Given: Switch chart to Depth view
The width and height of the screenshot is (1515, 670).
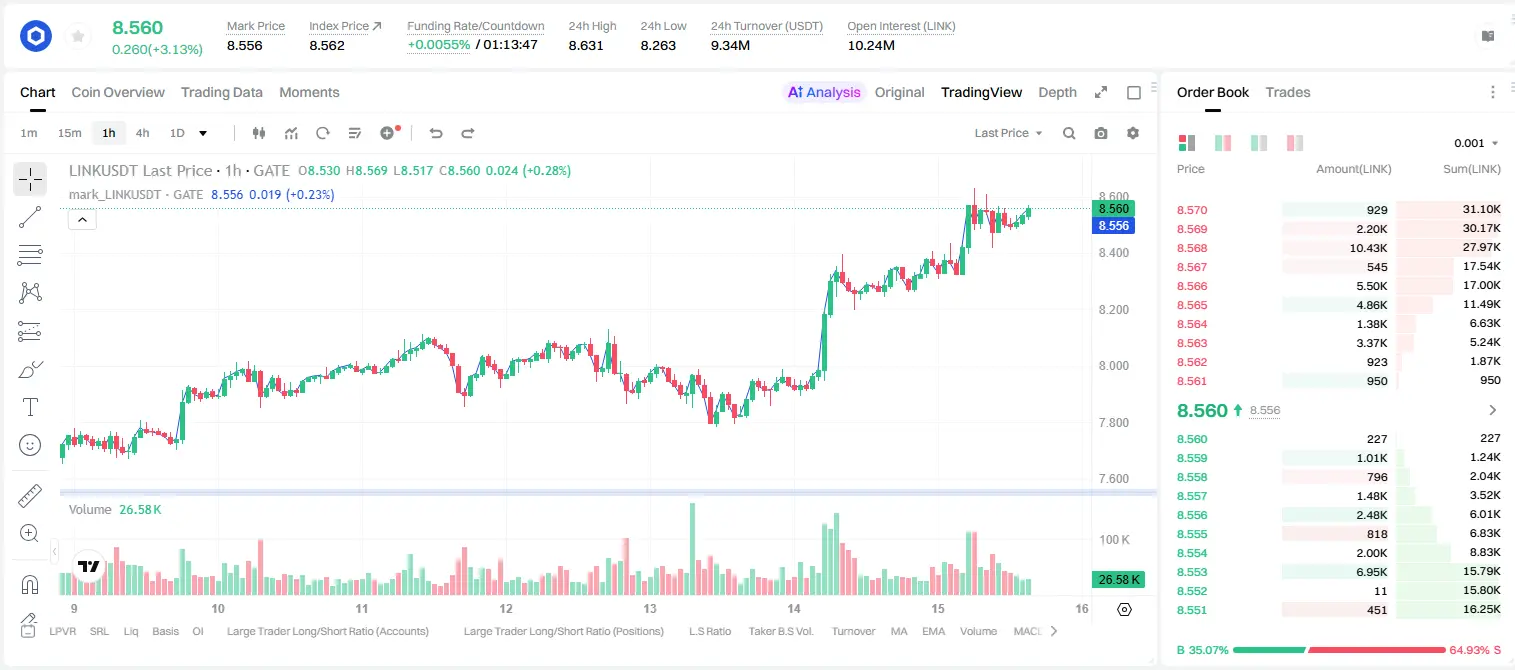Looking at the screenshot, I should (x=1057, y=92).
